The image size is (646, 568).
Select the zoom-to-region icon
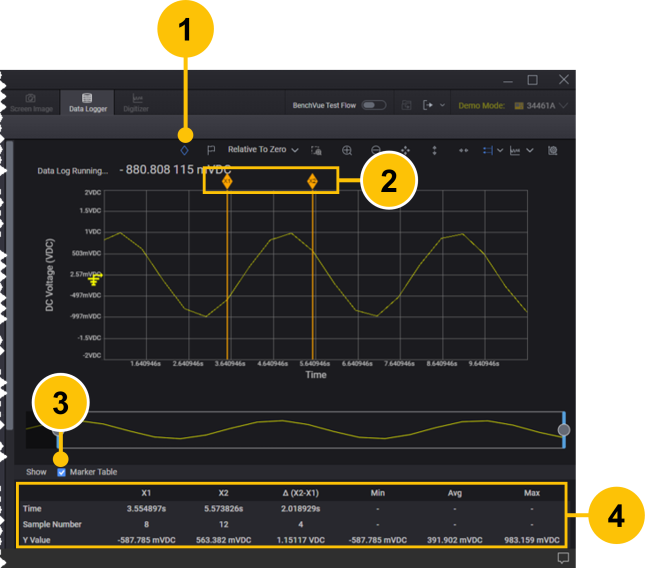point(316,150)
